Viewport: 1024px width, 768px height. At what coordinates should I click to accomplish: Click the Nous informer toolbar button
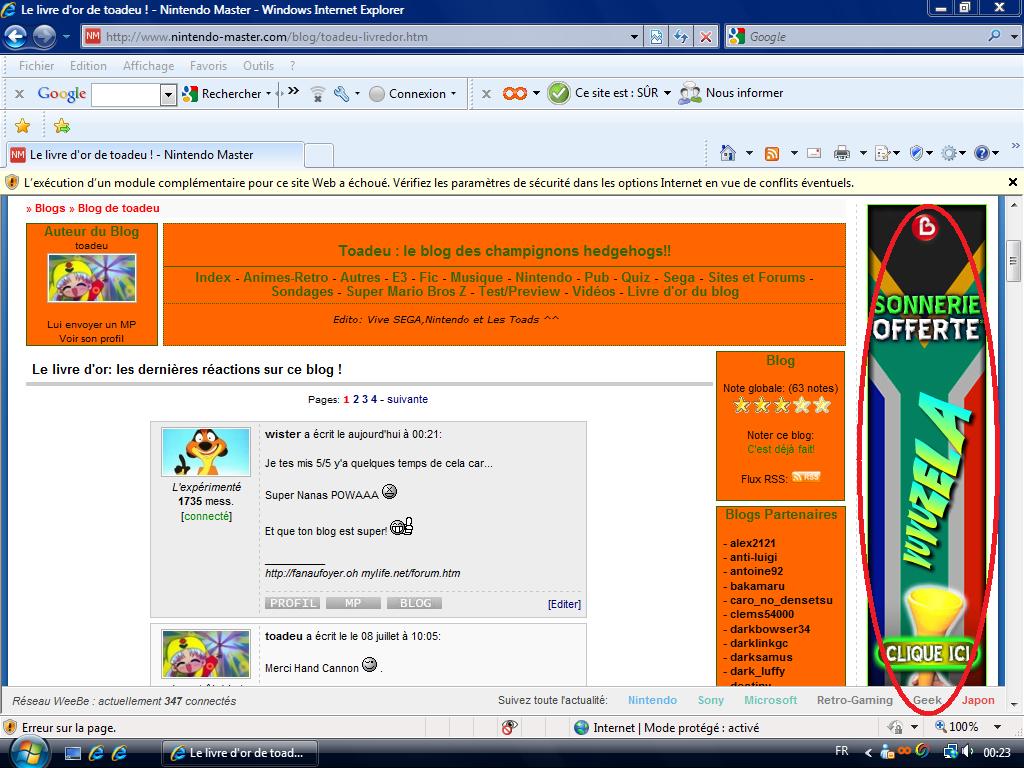[x=731, y=93]
